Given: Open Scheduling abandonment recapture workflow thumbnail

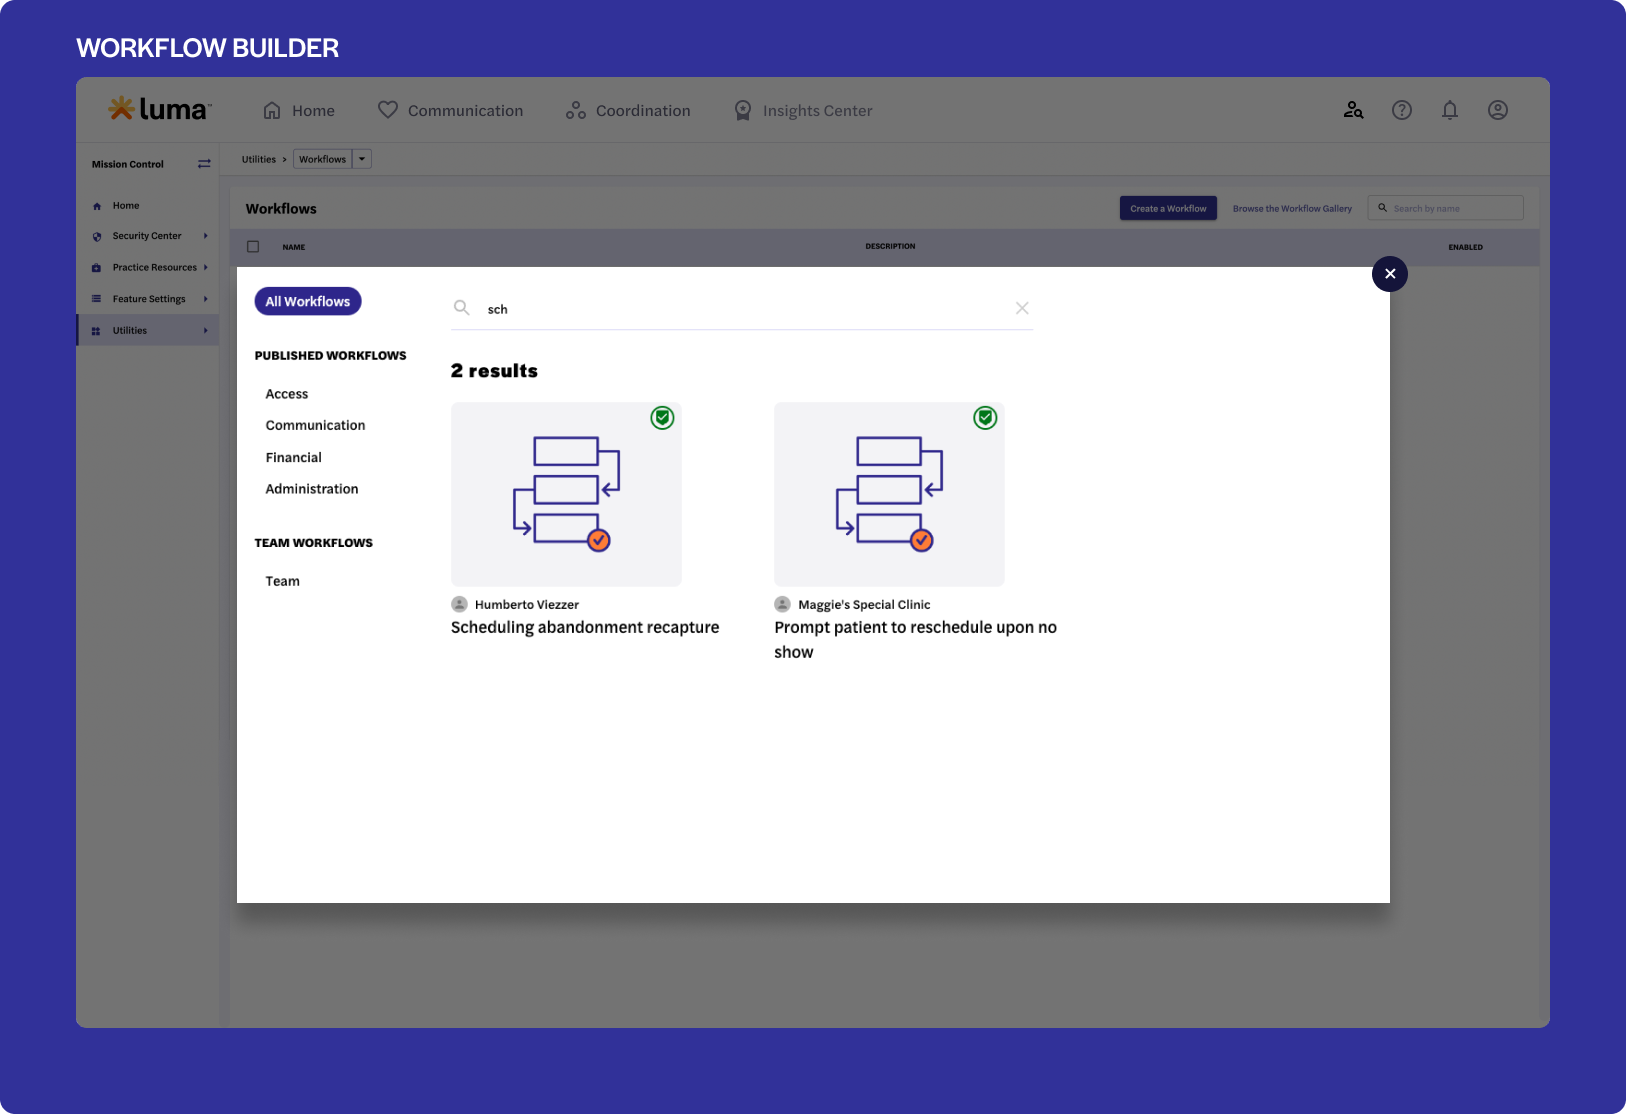Looking at the screenshot, I should coord(566,494).
